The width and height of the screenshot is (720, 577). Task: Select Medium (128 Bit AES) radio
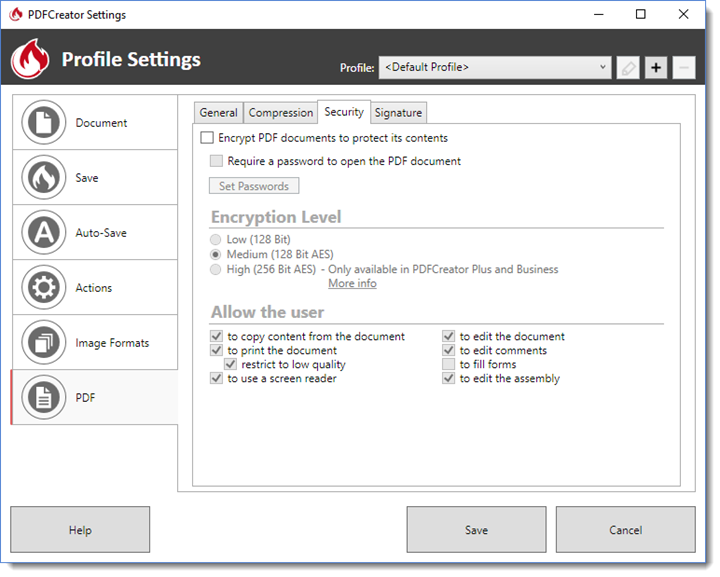pyautogui.click(x=215, y=254)
